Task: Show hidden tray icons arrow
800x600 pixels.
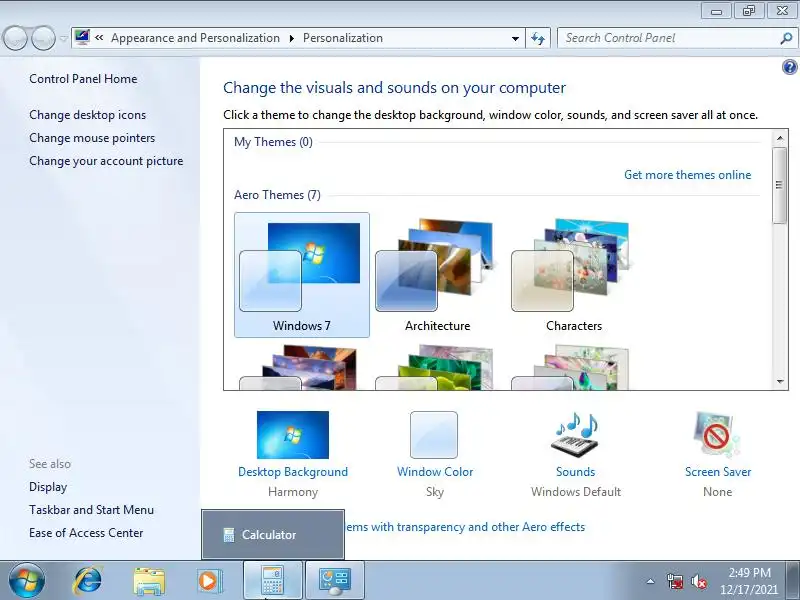Action: [x=651, y=581]
